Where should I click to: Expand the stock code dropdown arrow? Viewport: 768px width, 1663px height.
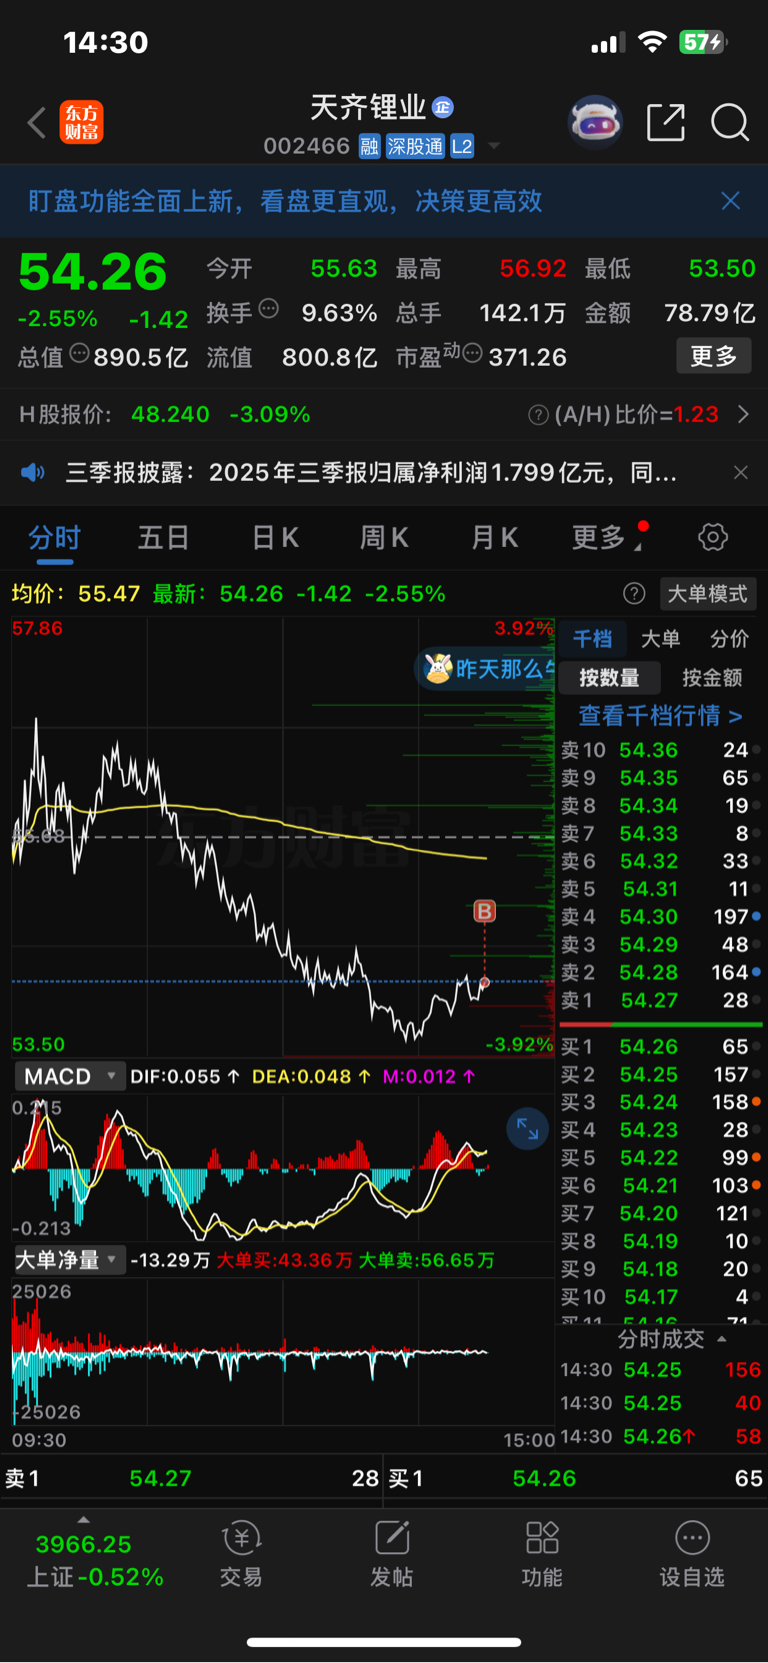493,147
